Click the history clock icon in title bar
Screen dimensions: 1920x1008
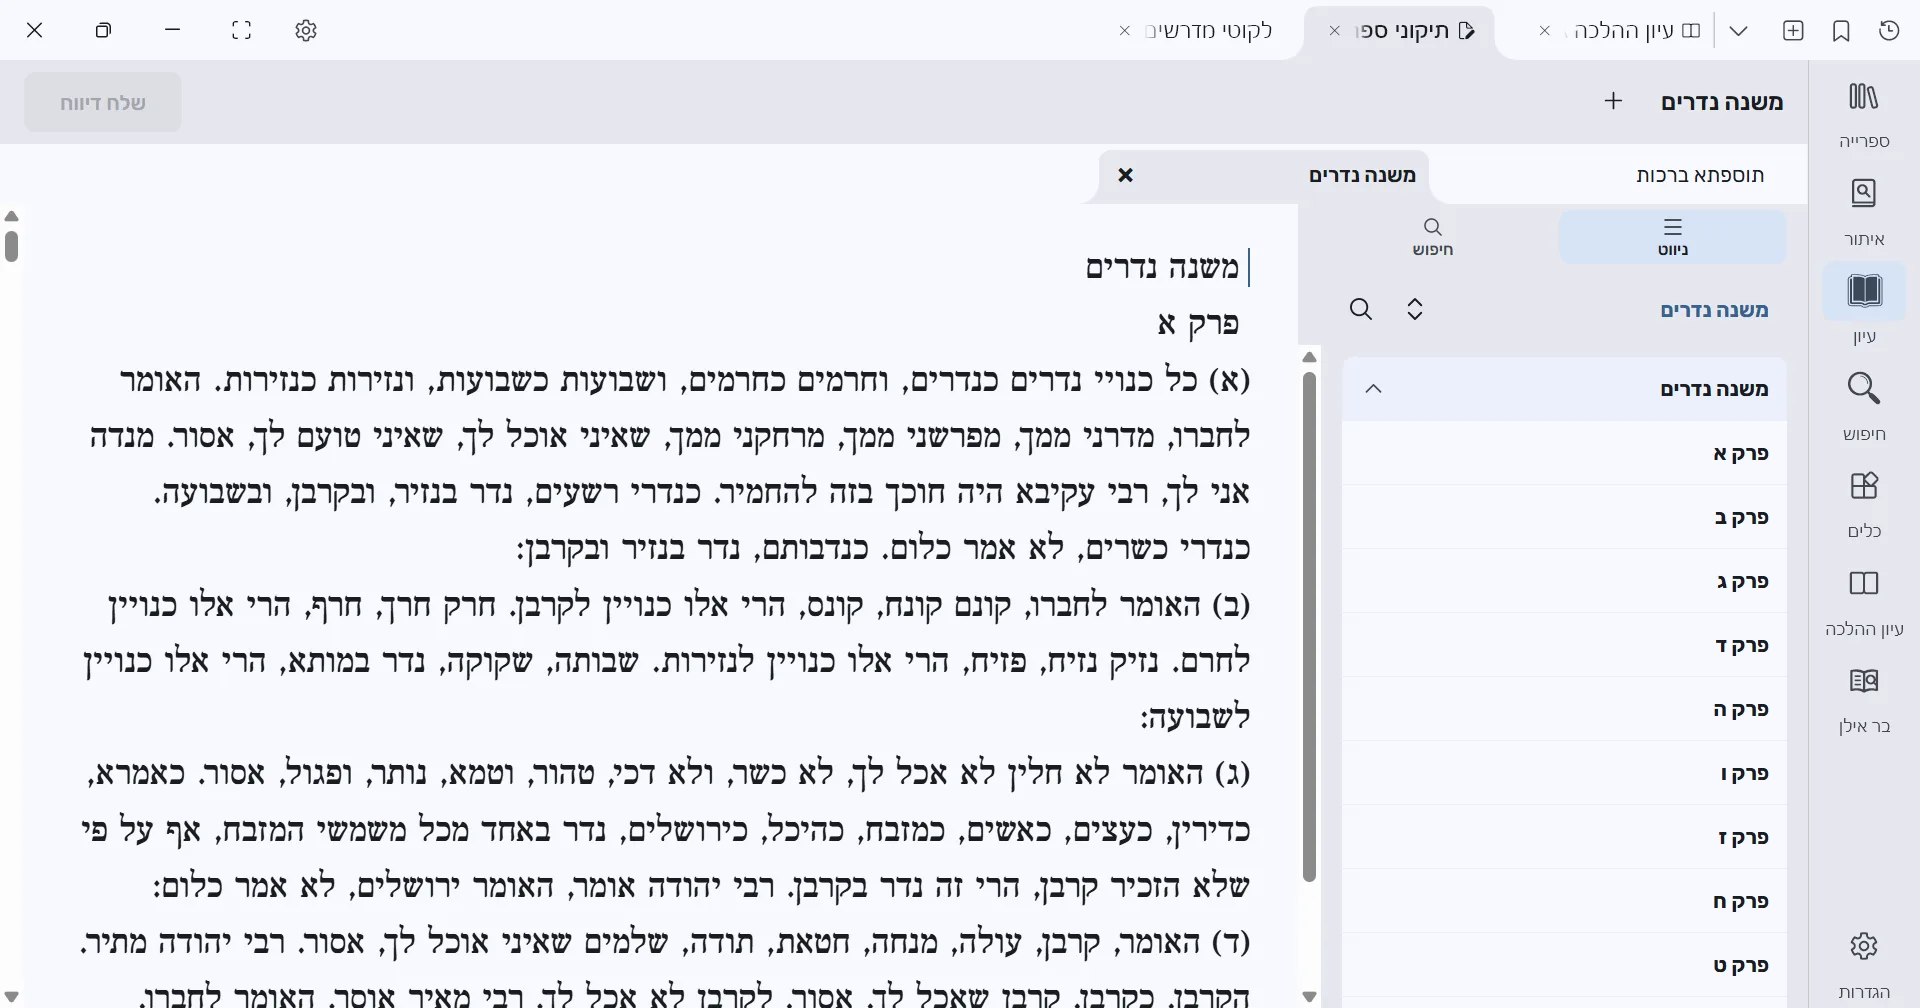1889,31
